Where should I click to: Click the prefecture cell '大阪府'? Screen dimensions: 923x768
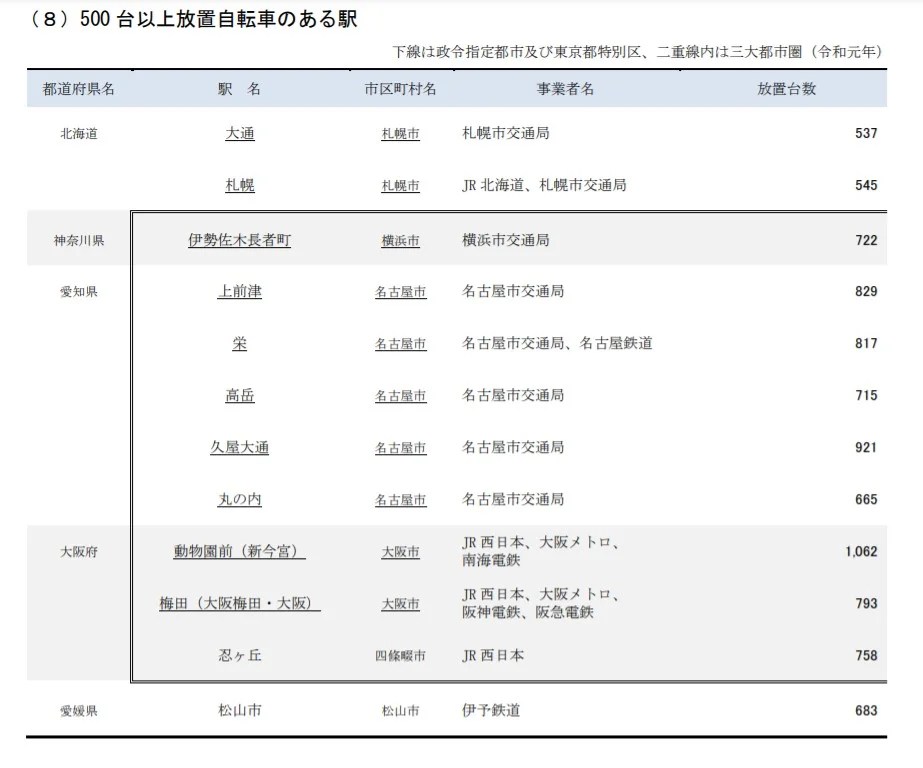click(79, 552)
